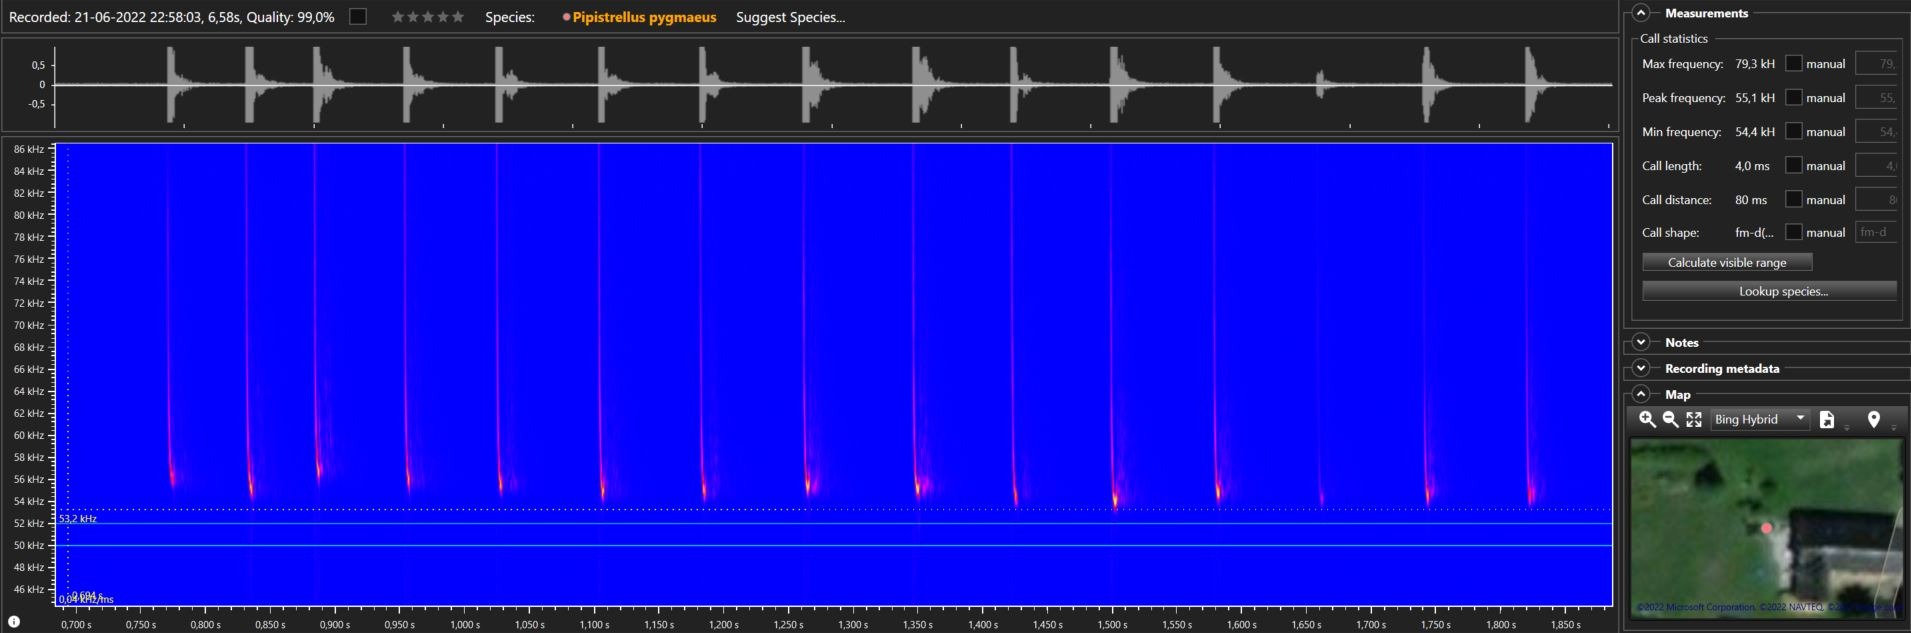Enable manual Max frequency
This screenshot has height=633, width=1911.
click(1794, 64)
